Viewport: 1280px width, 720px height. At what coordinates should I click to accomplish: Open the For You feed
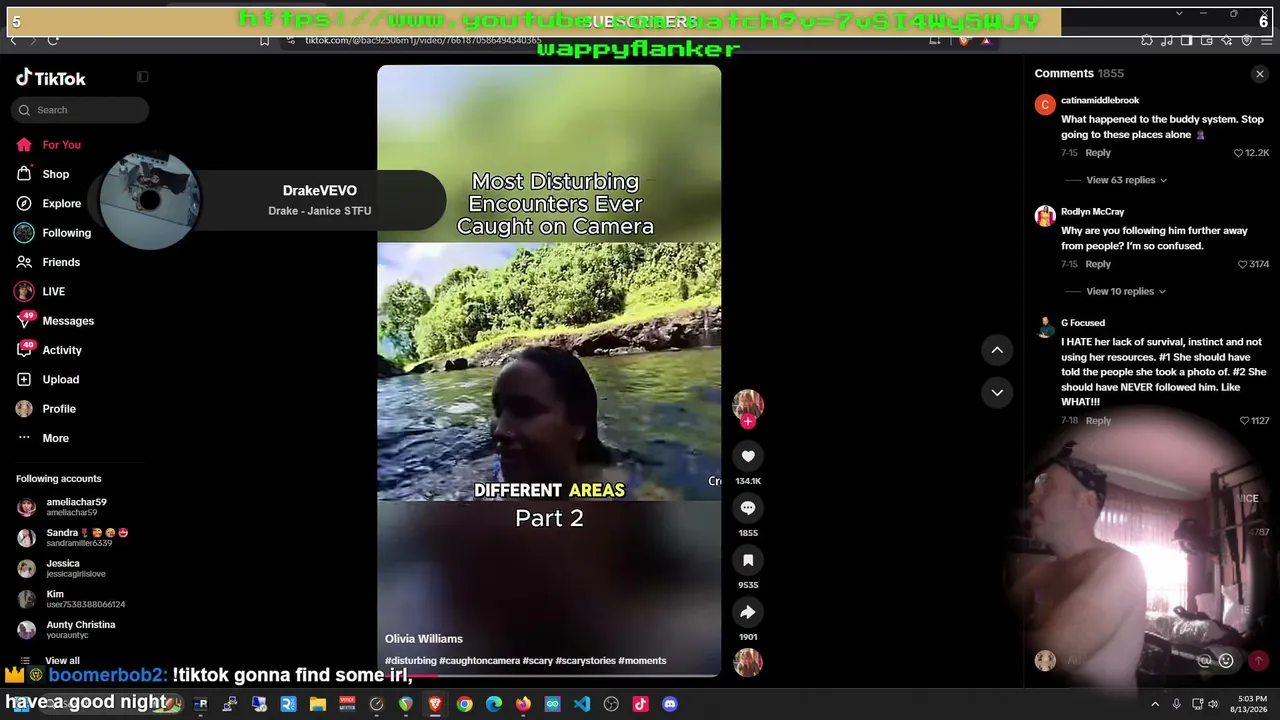(x=48, y=145)
